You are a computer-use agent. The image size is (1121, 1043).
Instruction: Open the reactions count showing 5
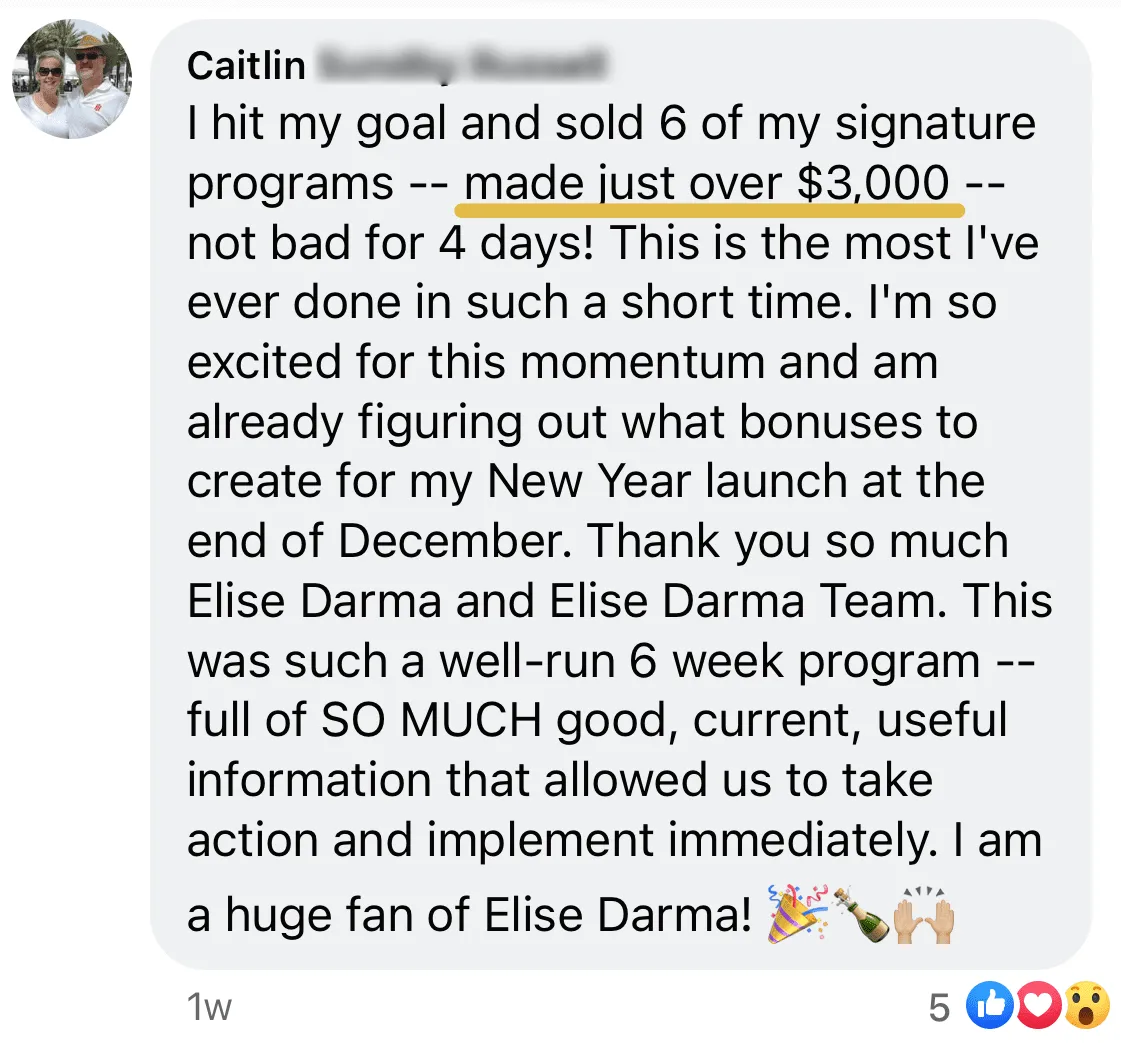939,1008
